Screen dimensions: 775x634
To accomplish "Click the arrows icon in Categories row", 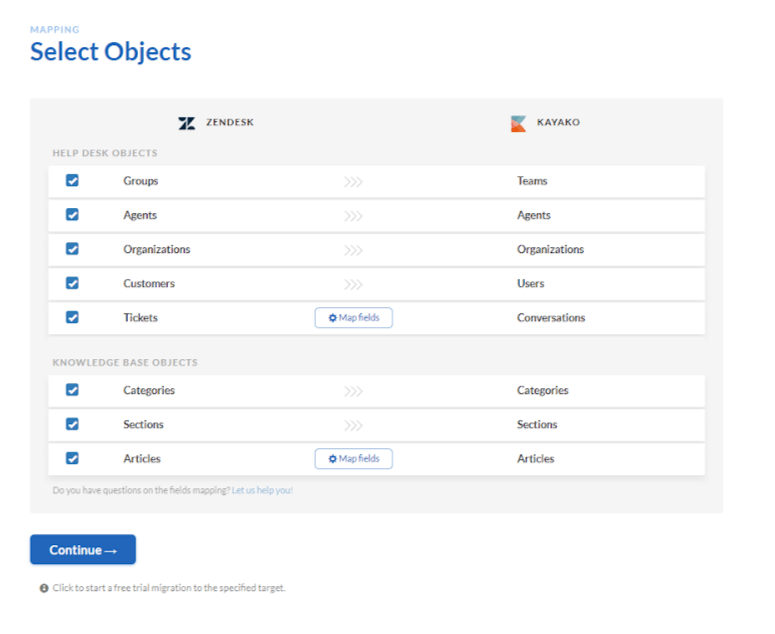I will [x=353, y=391].
